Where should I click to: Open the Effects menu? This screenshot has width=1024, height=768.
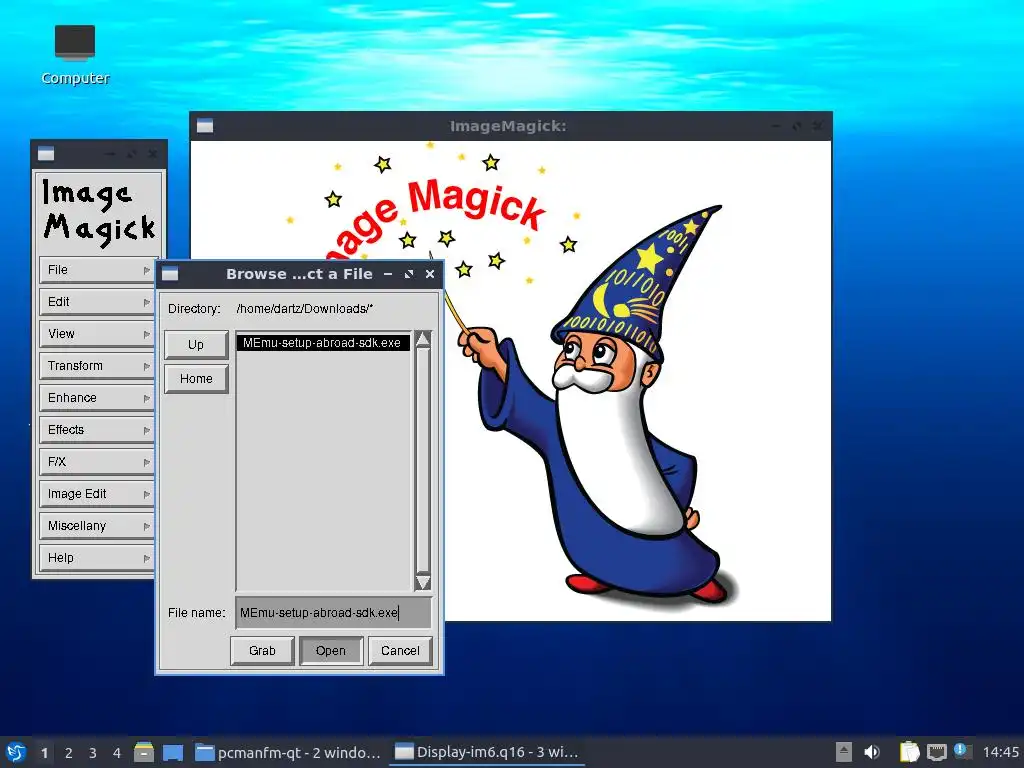[97, 430]
